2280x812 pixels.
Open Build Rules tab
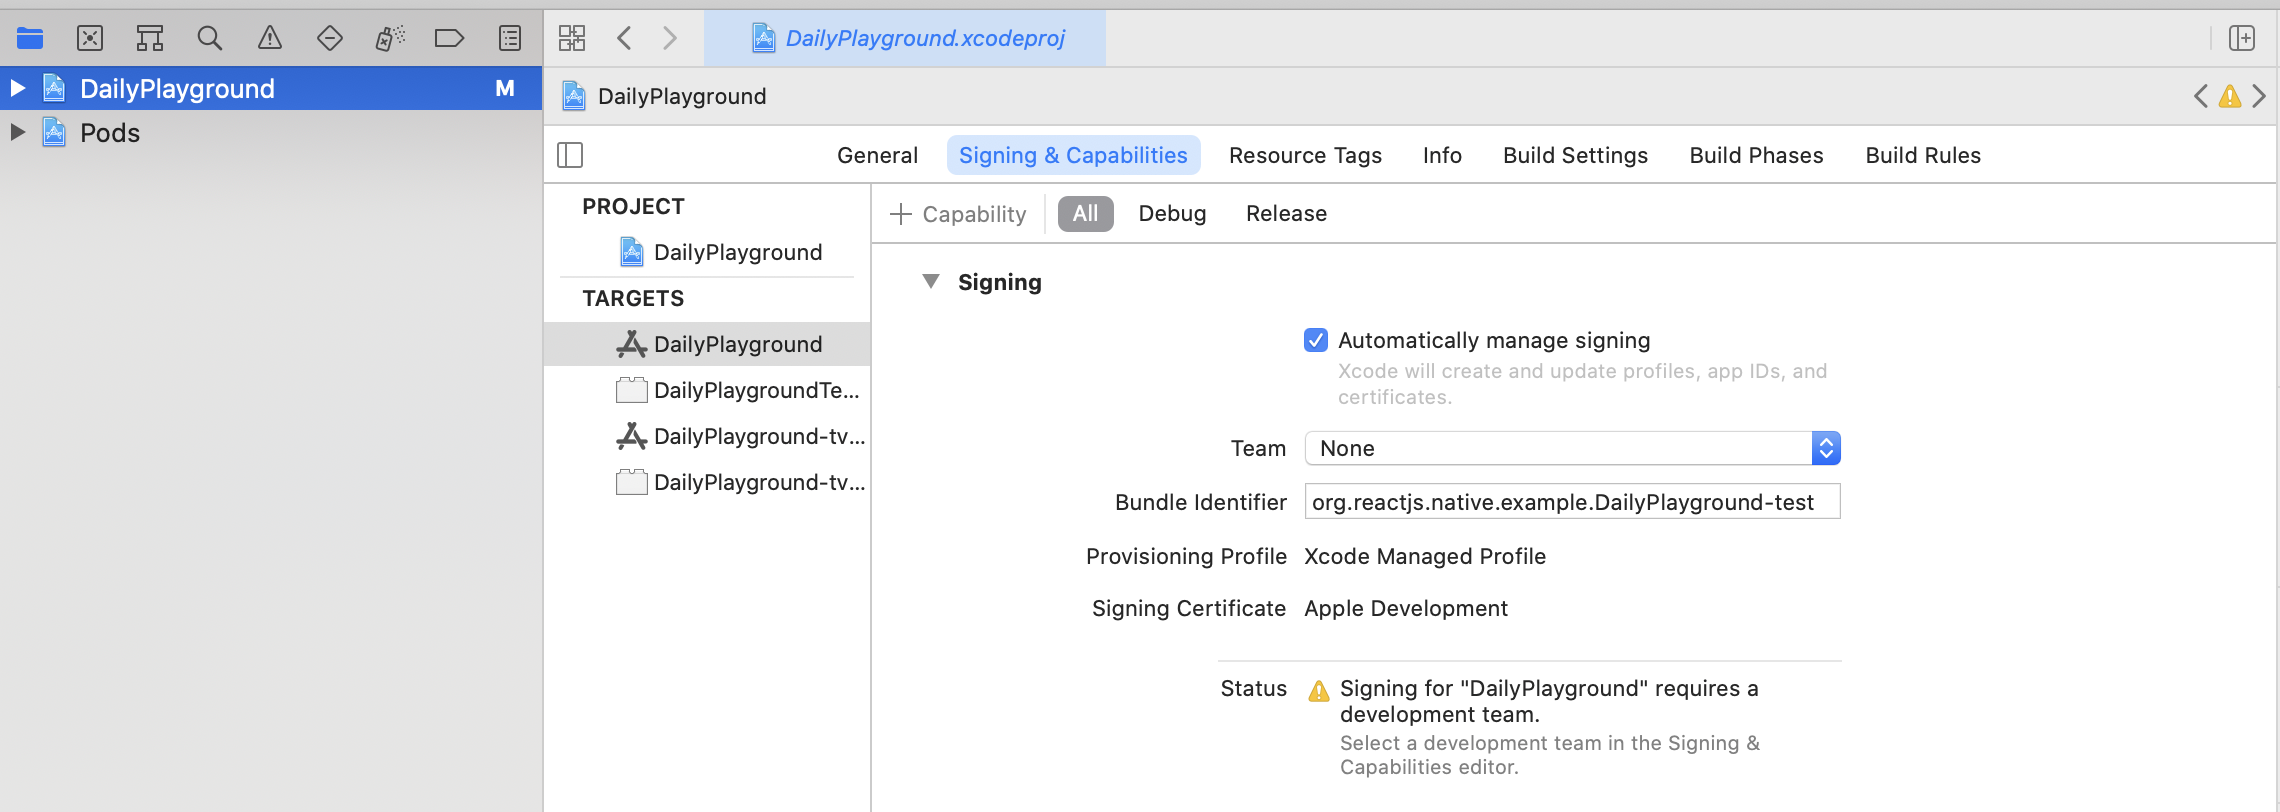[x=1923, y=155]
